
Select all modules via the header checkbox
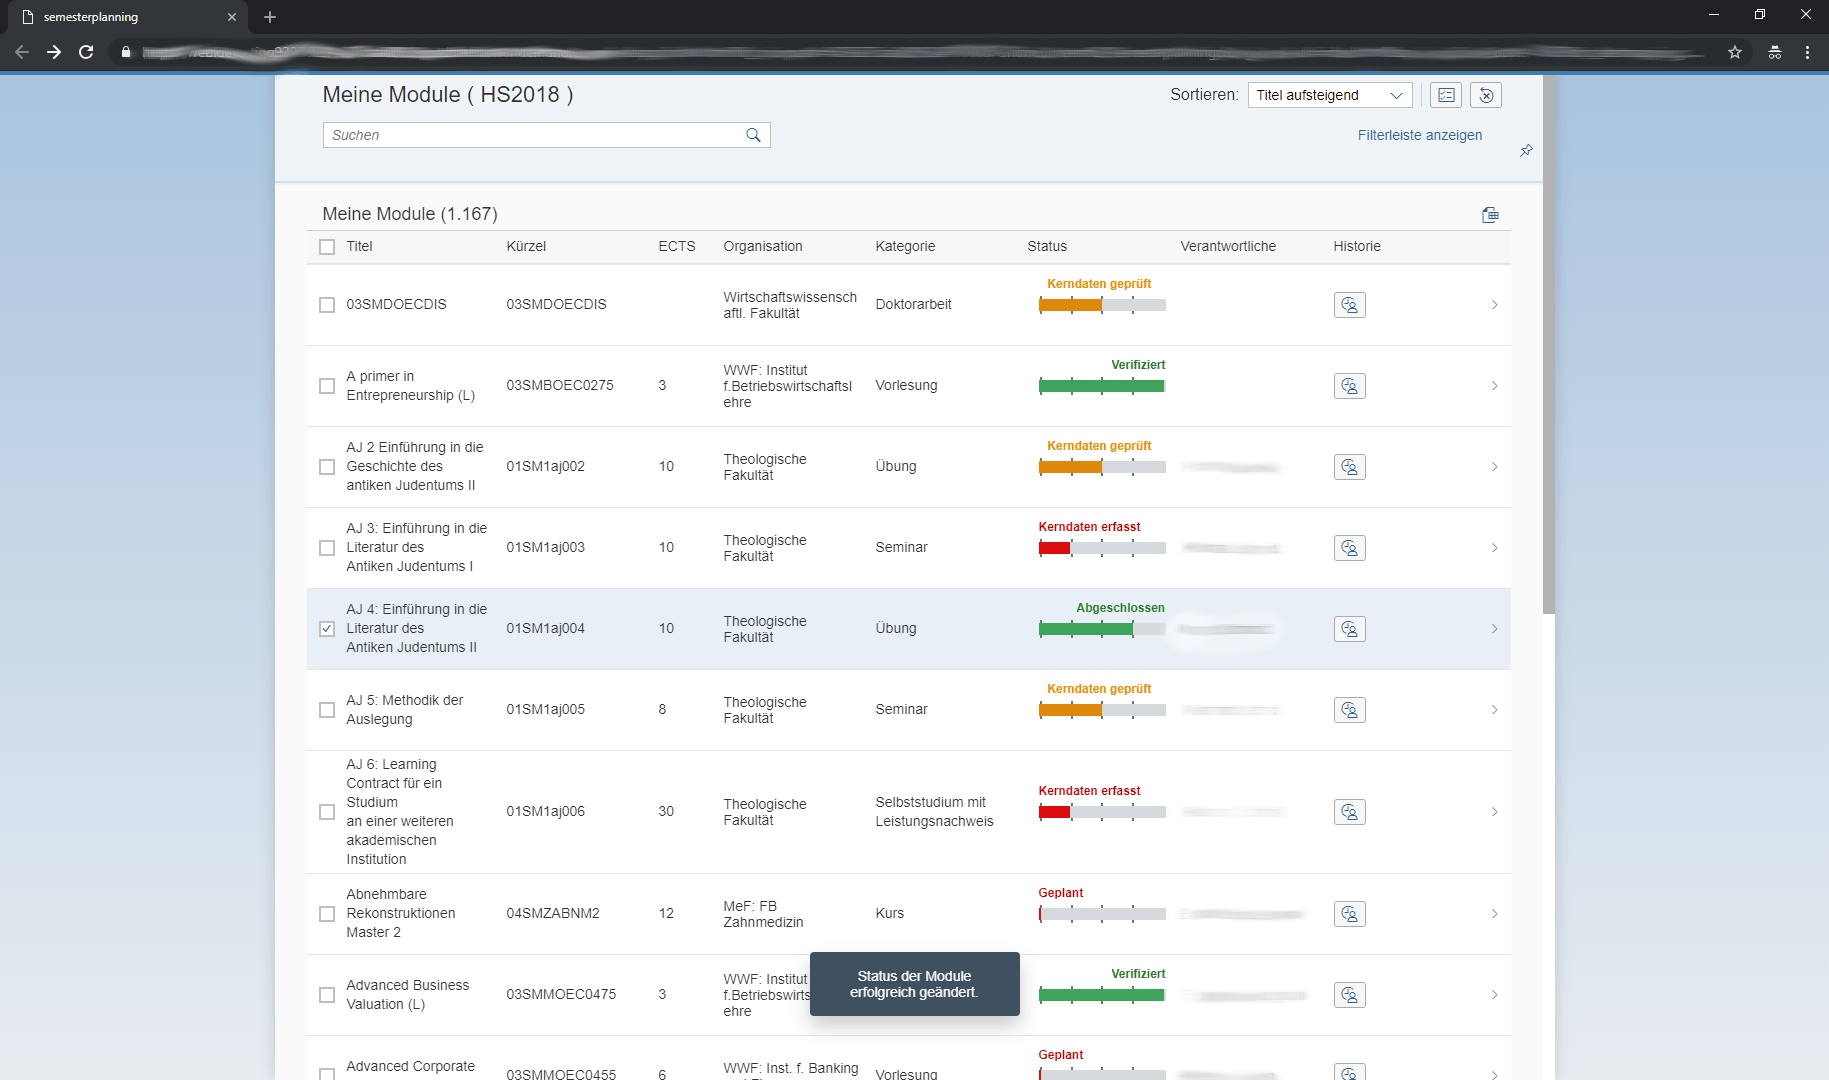[327, 246]
